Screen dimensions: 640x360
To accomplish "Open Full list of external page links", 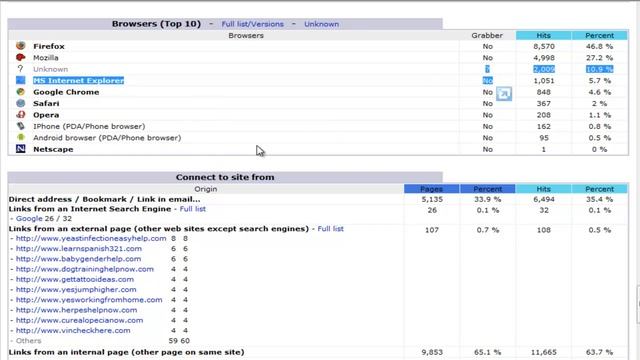I will pos(330,229).
